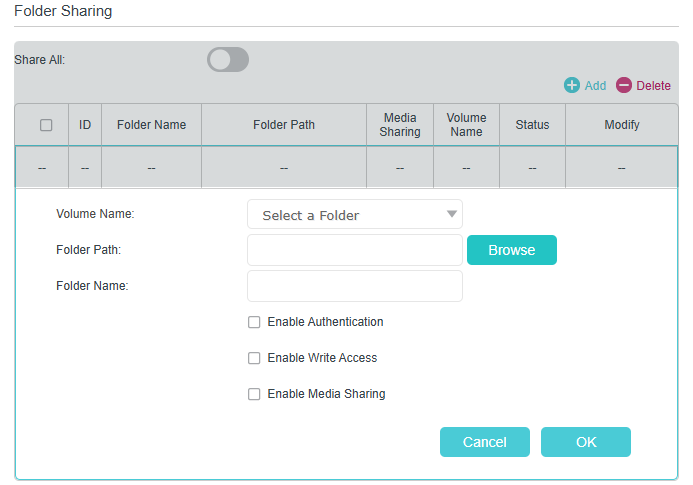The width and height of the screenshot is (693, 485).
Task: Click the Status column header
Action: [532, 125]
